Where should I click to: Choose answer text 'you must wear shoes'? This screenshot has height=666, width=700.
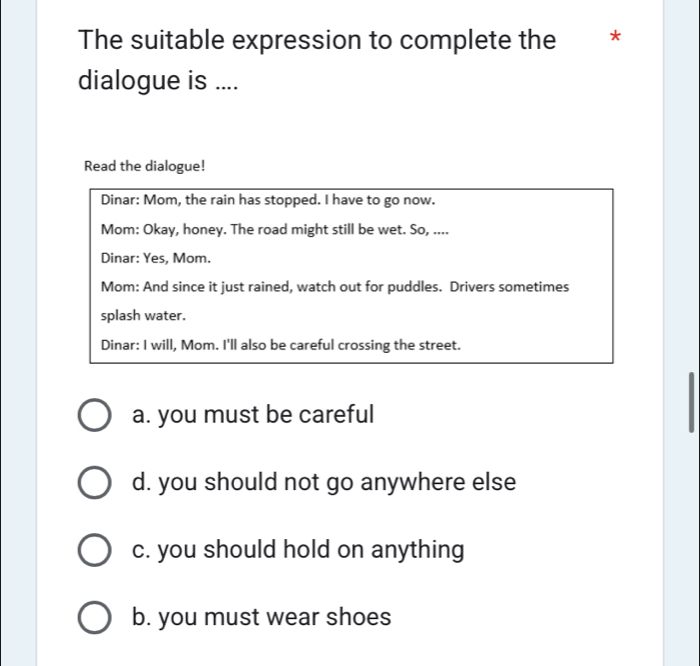pyautogui.click(x=275, y=617)
